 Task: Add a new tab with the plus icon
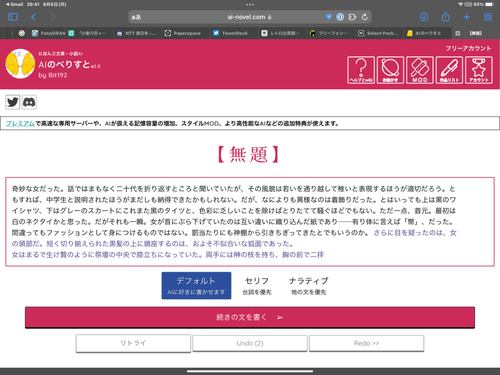coord(467,17)
